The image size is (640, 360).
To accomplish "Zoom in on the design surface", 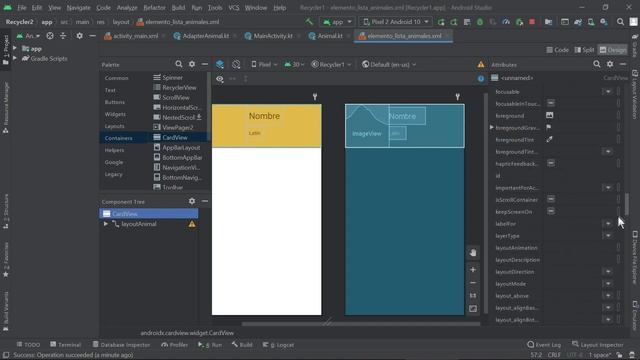I will click(x=473, y=270).
